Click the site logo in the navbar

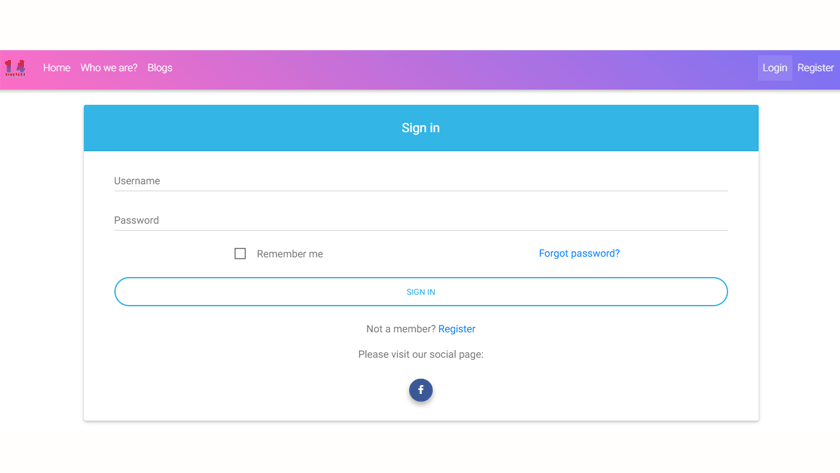15,68
